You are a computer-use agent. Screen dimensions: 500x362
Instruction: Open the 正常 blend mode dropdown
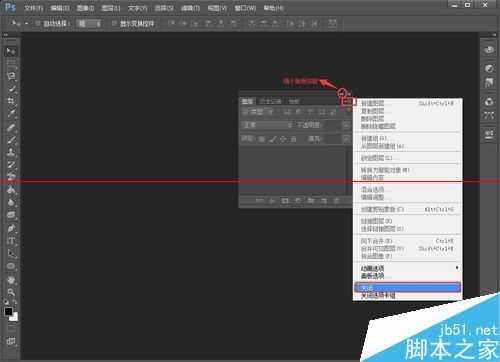click(267, 125)
